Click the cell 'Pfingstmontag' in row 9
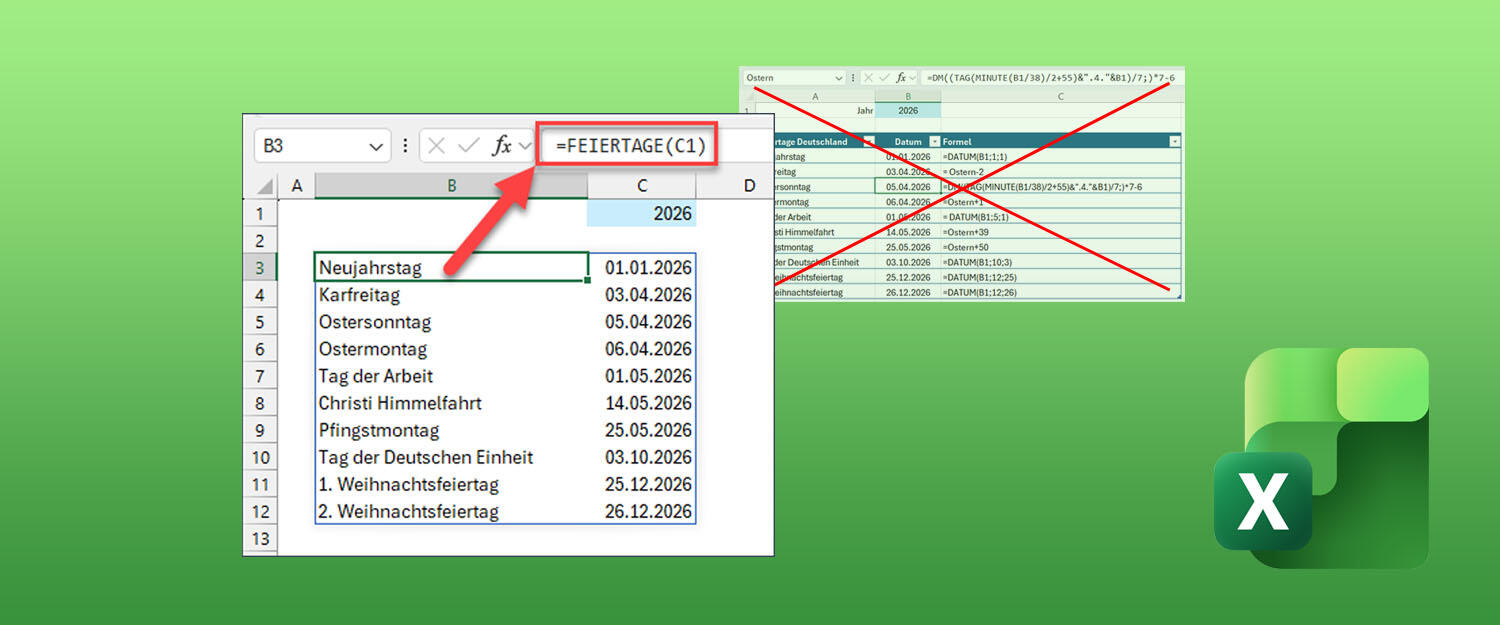The width and height of the screenshot is (1500, 625). pyautogui.click(x=452, y=430)
